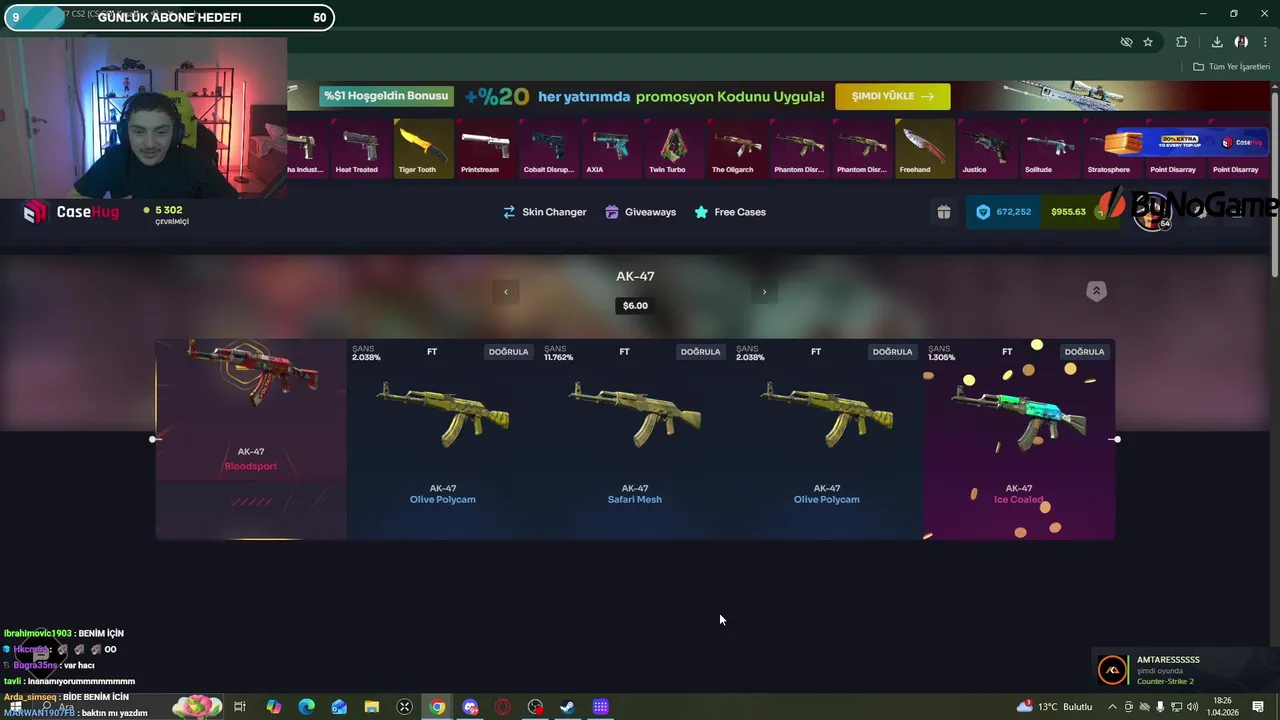Screen dimensions: 1280x720
Task: Open Steam from the taskbar
Action: pyautogui.click(x=567, y=707)
